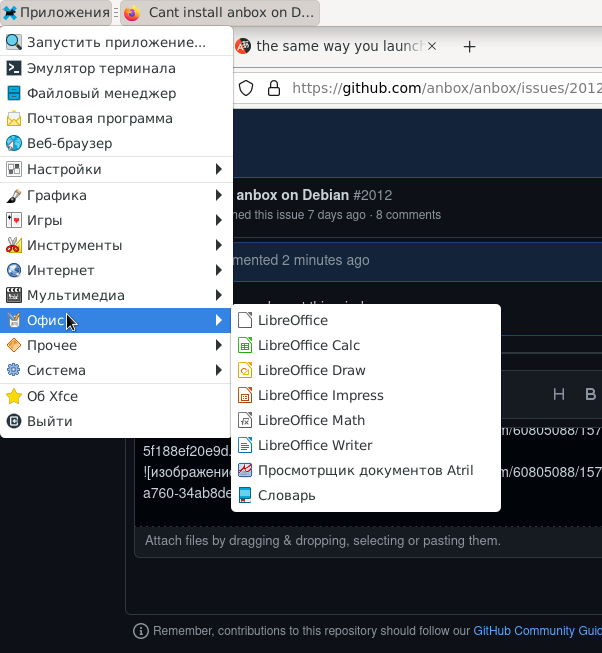This screenshot has height=653, width=602.
Task: Click the Xfce logo icon in panel
Action: point(10,13)
